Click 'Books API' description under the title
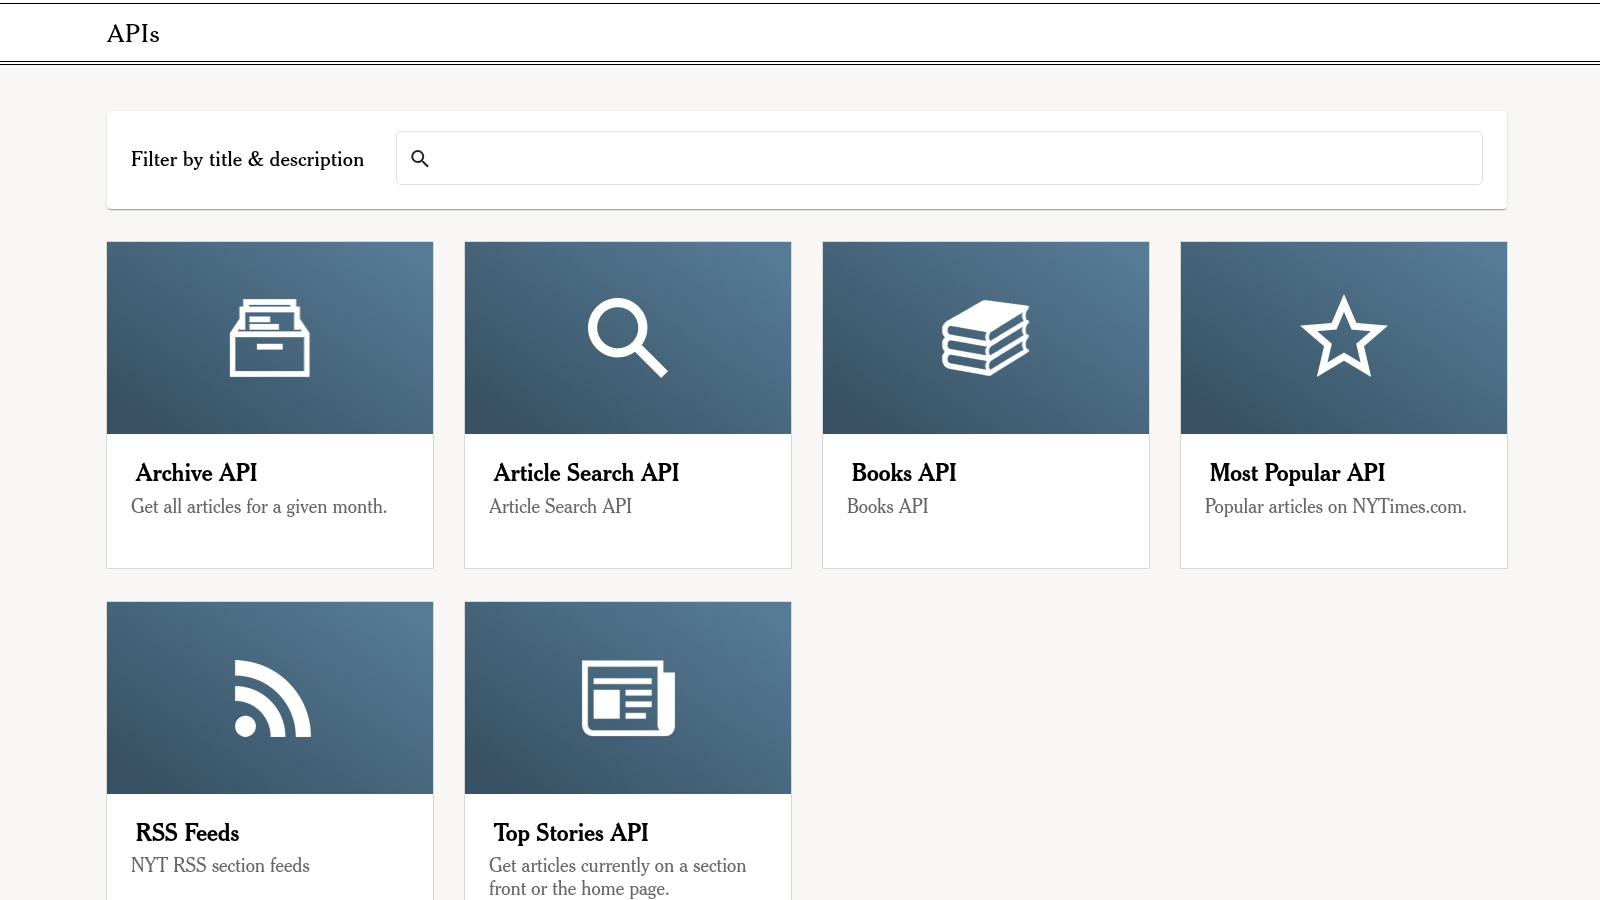 coord(887,506)
